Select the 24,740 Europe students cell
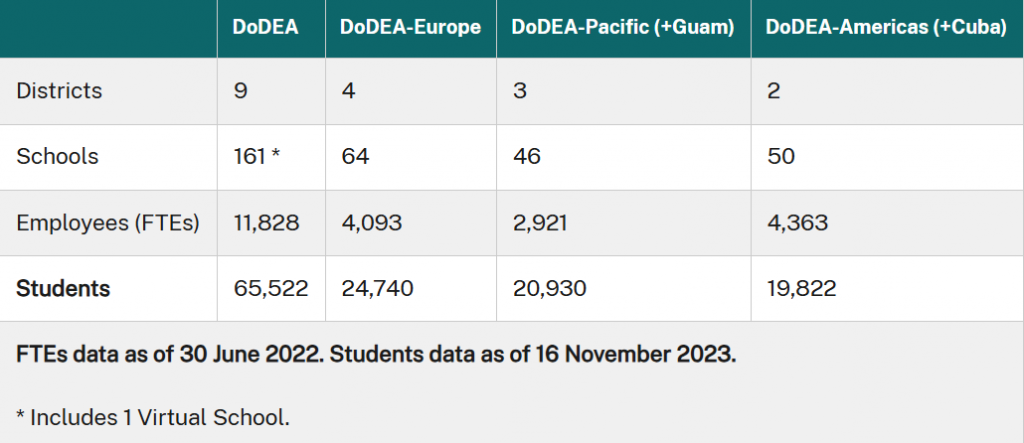 [376, 289]
